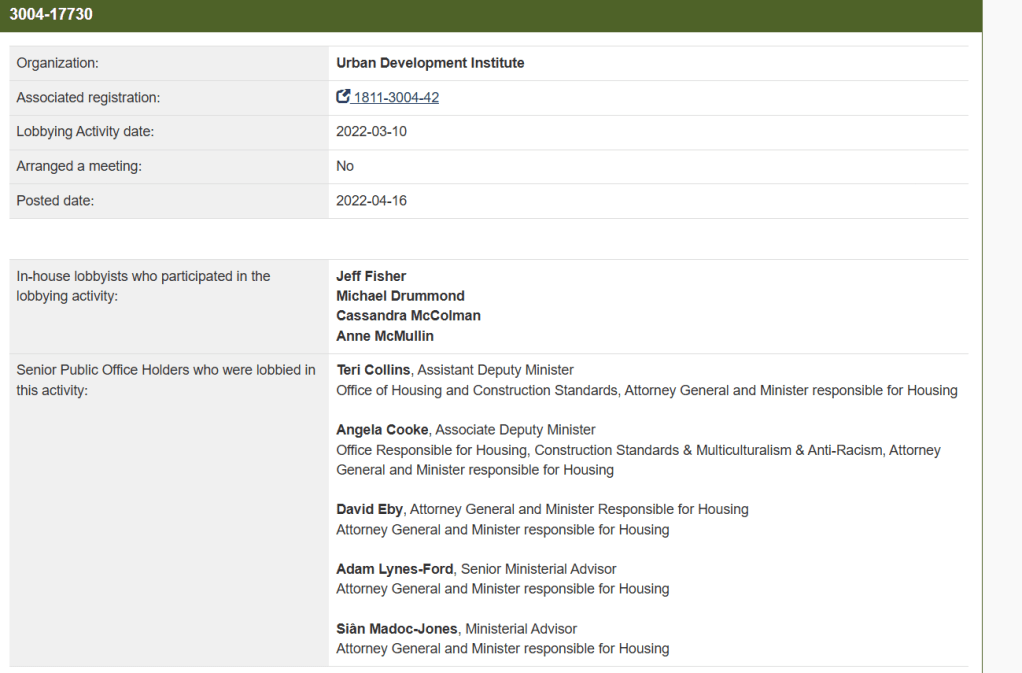The height and width of the screenshot is (673, 1022).
Task: Click the 'Senior Public Office Holders' row label
Action: (x=165, y=370)
